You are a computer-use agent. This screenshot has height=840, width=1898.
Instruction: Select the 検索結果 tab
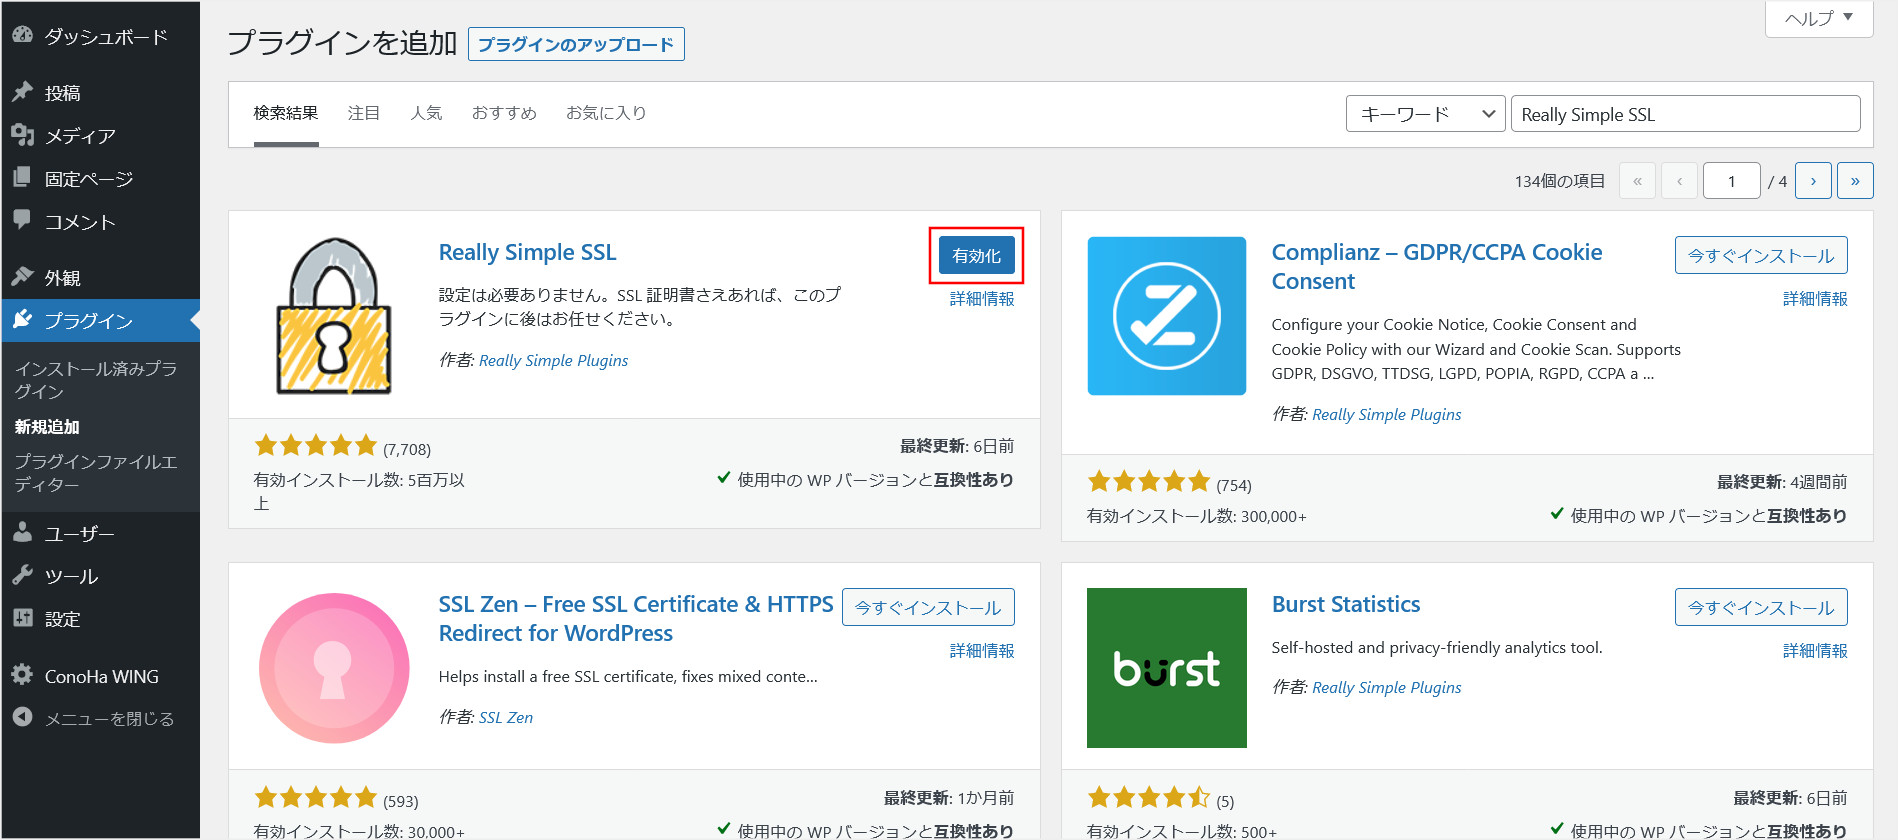coord(286,113)
